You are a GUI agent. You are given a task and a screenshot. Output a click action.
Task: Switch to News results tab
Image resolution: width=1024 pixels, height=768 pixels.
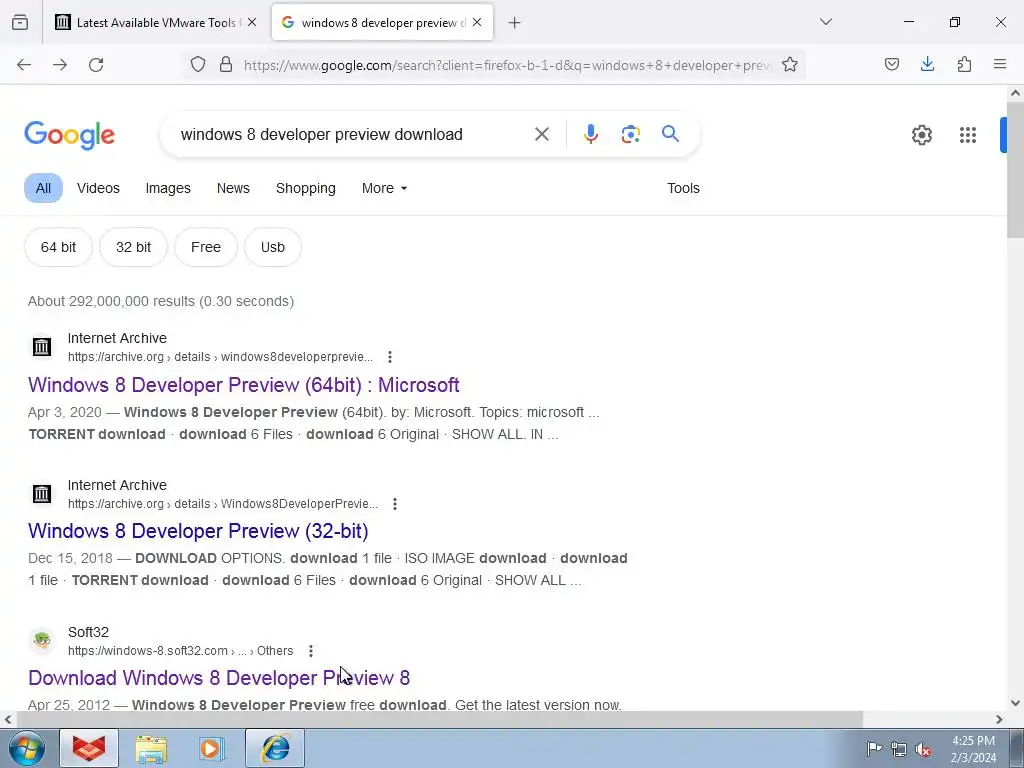point(233,188)
